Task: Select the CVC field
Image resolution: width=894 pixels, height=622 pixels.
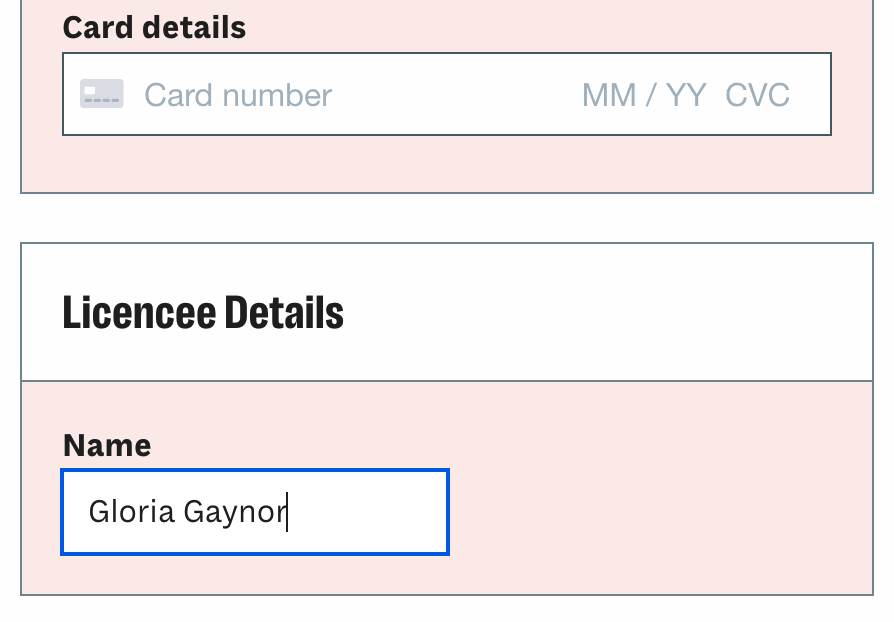Action: point(757,95)
